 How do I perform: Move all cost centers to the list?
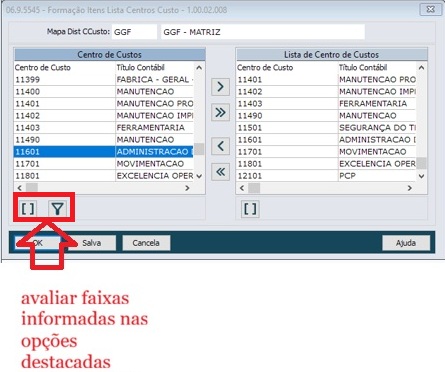pos(220,113)
